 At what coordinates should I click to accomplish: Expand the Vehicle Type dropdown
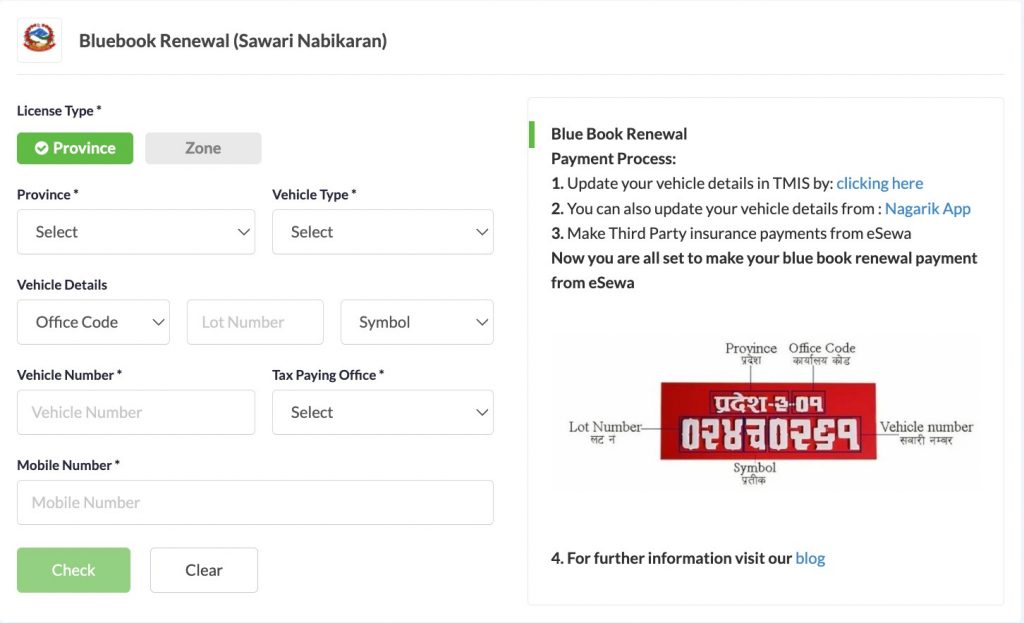[382, 232]
